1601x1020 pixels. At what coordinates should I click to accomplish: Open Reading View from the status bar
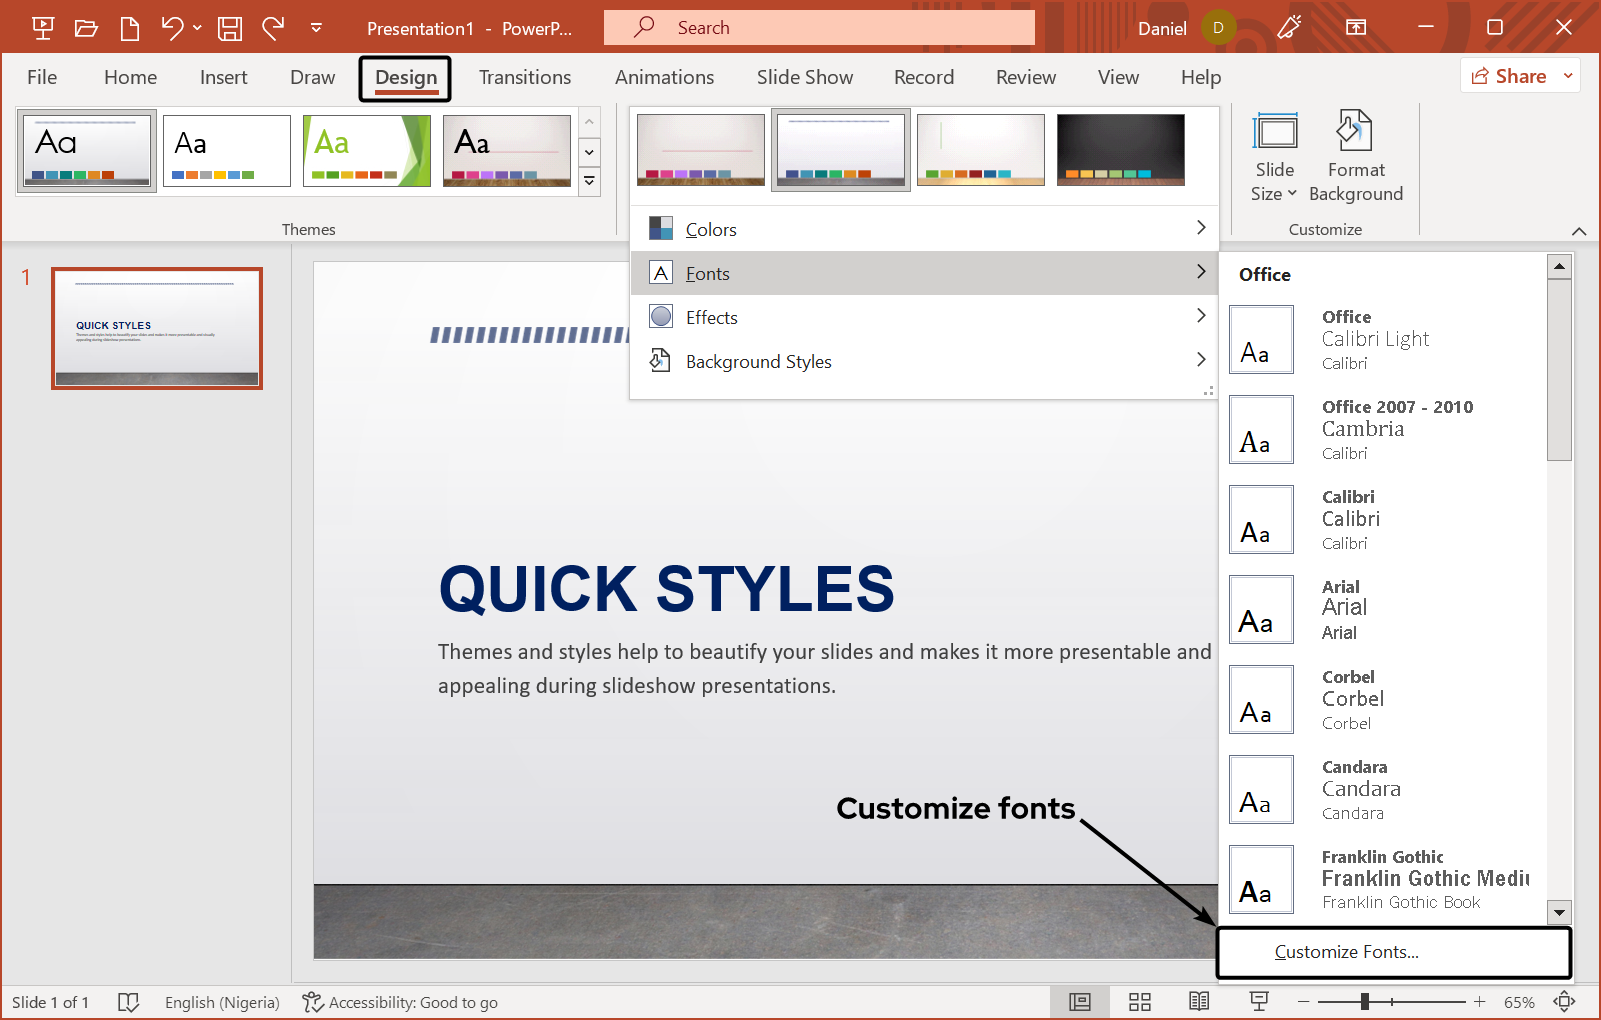point(1198,1001)
